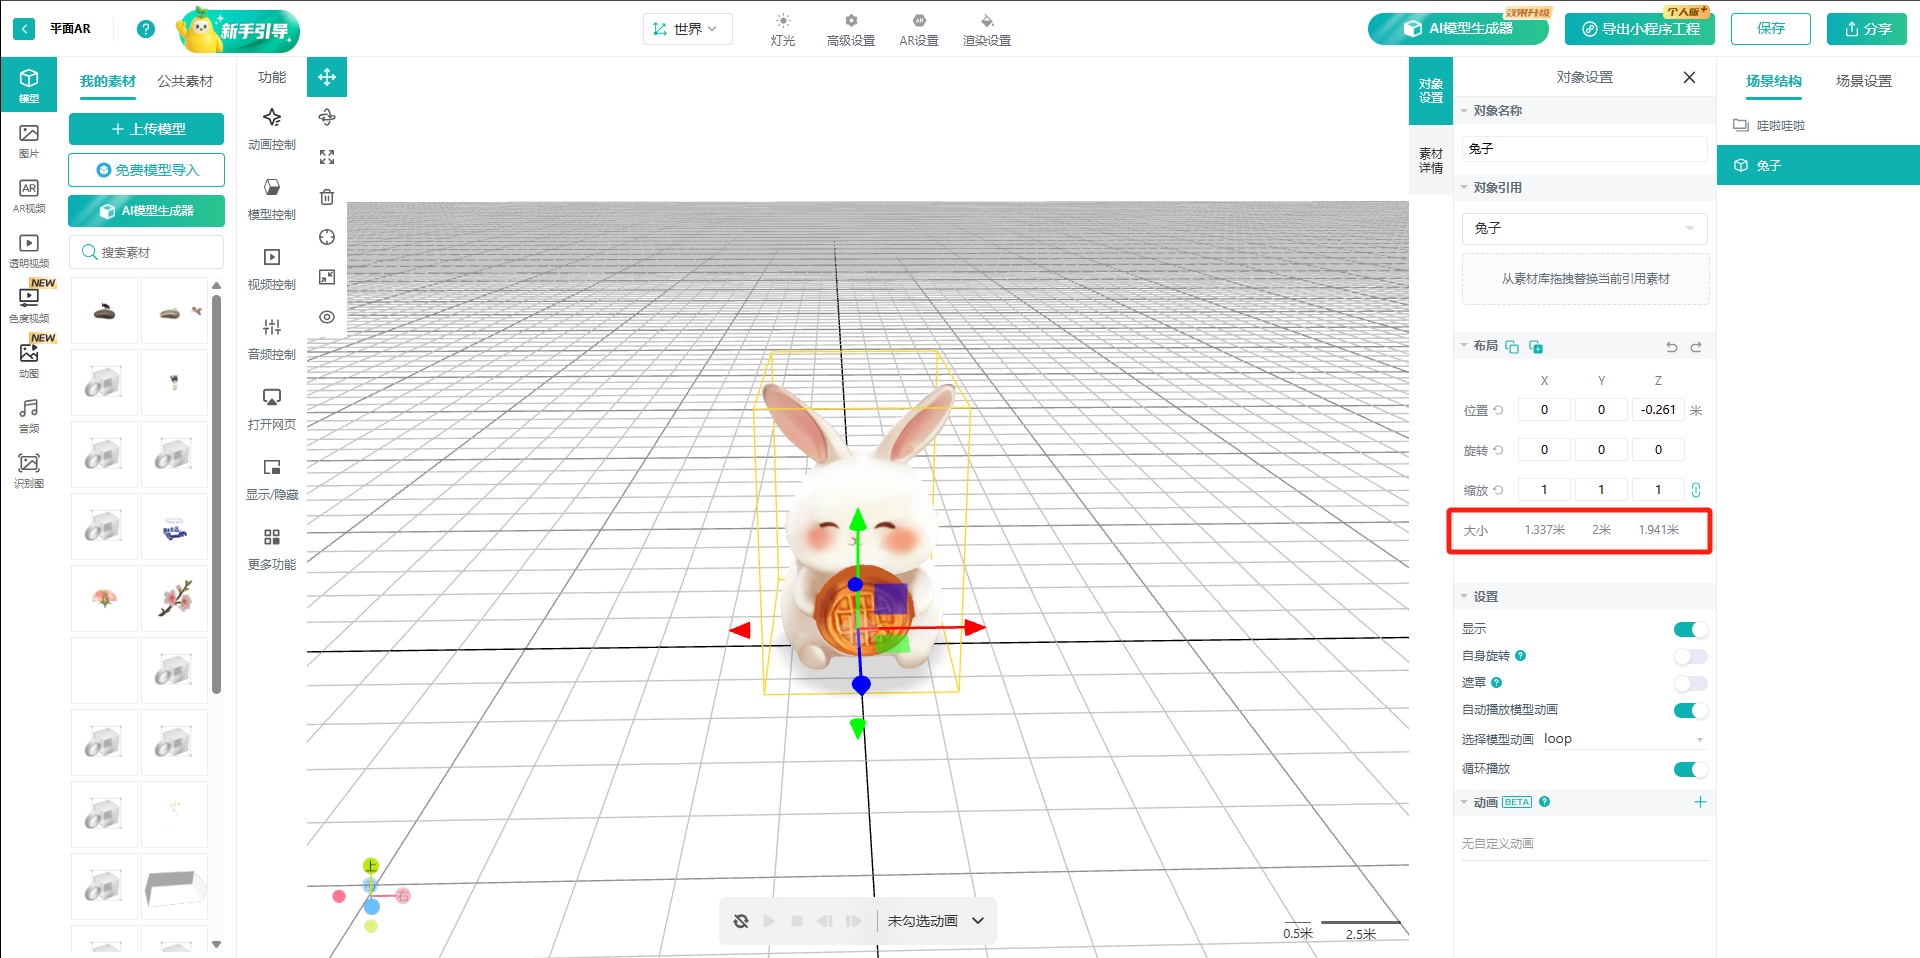Open the 未勾选动画 animation dropdown
This screenshot has height=958, width=1920.
coord(936,921)
